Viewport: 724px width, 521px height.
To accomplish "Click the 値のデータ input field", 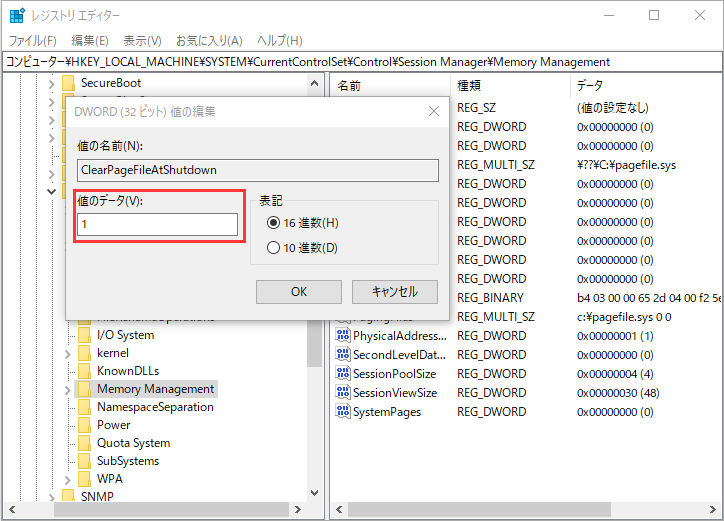I will [158, 225].
